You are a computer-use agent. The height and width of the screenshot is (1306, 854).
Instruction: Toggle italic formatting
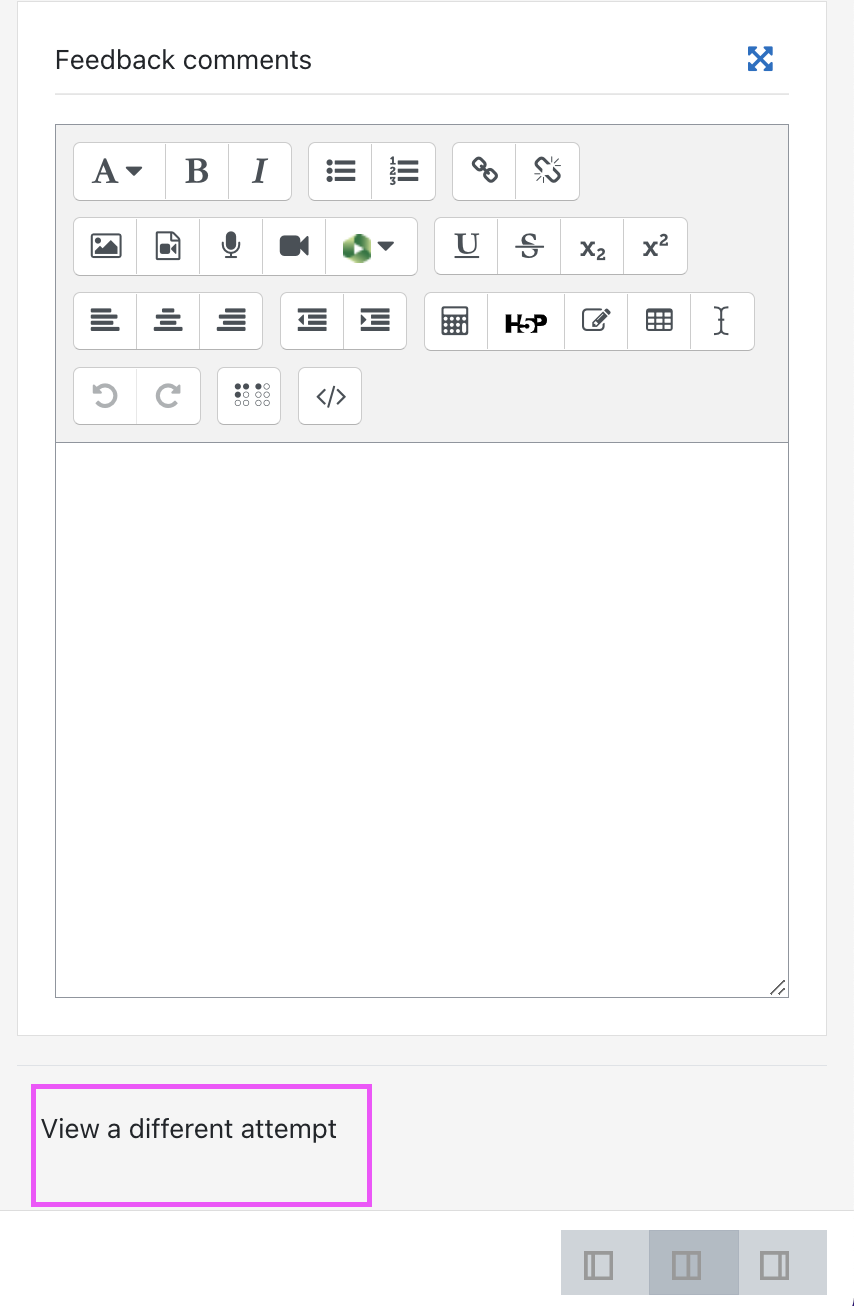point(260,171)
